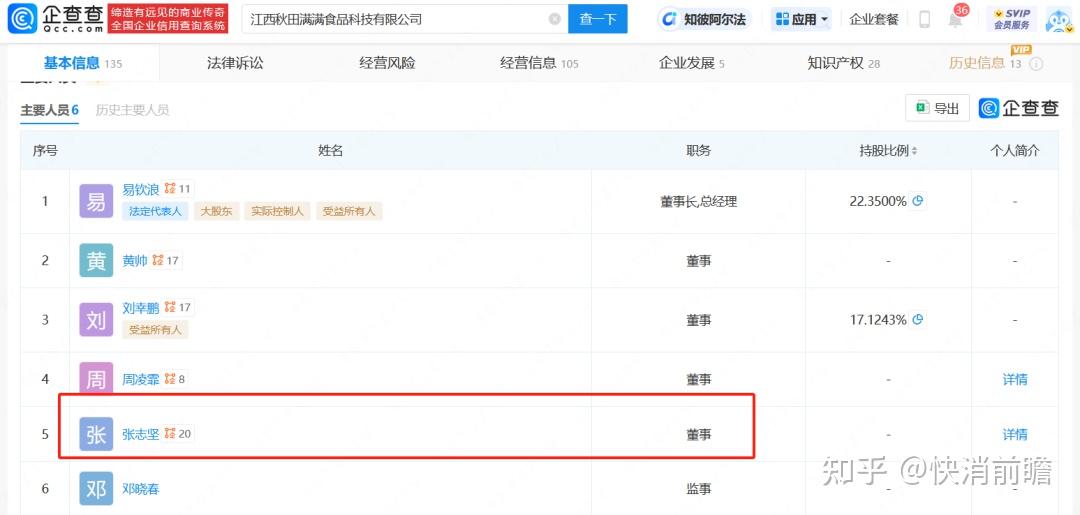Open notifications bell with 36 badge
Image resolution: width=1080 pixels, height=515 pixels.
[955, 19]
